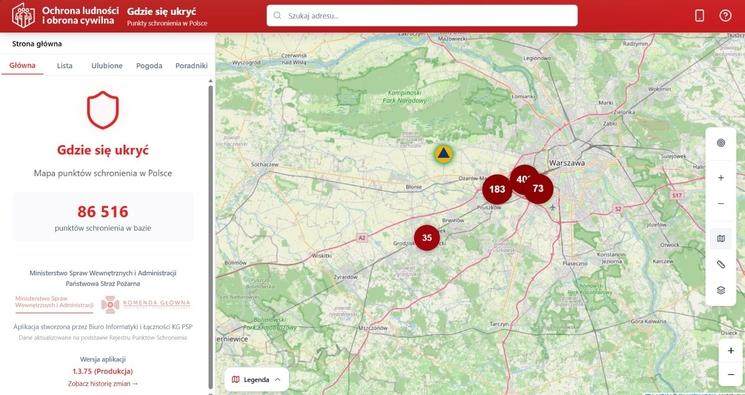This screenshot has width=745, height=395.
Task: Open the Poradniki tab
Action: click(x=191, y=66)
